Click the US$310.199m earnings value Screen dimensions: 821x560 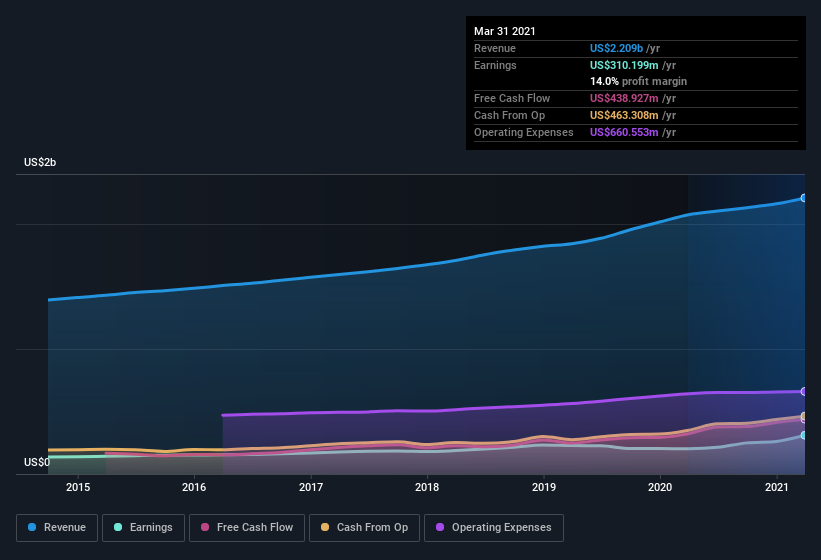pos(624,65)
